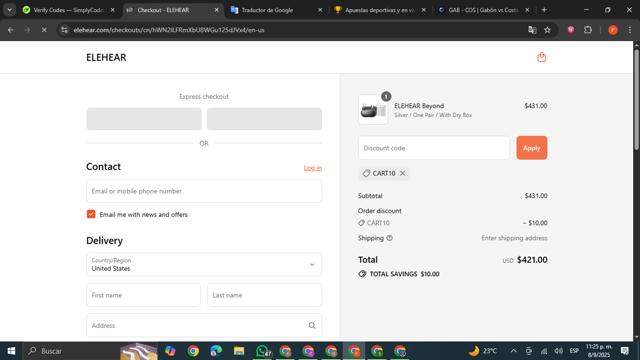Switch to the Verify Codes SimplyCodes tab
Screen dimensions: 640x360
pyautogui.click(x=69, y=10)
